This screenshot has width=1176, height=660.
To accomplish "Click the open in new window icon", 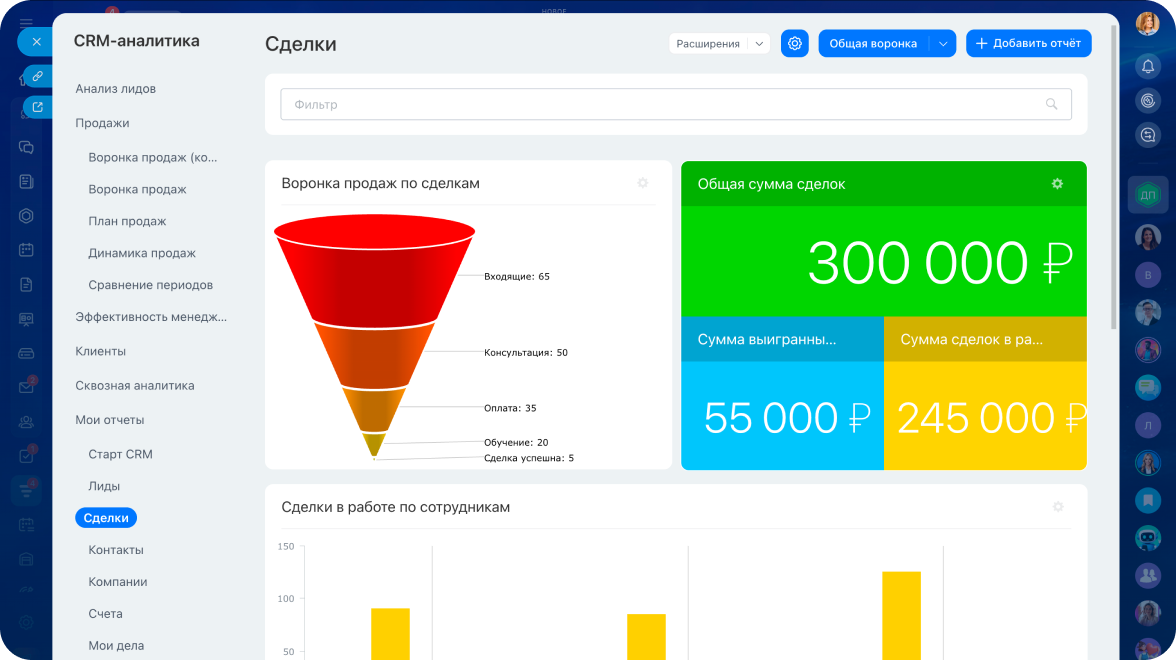I will pyautogui.click(x=37, y=107).
